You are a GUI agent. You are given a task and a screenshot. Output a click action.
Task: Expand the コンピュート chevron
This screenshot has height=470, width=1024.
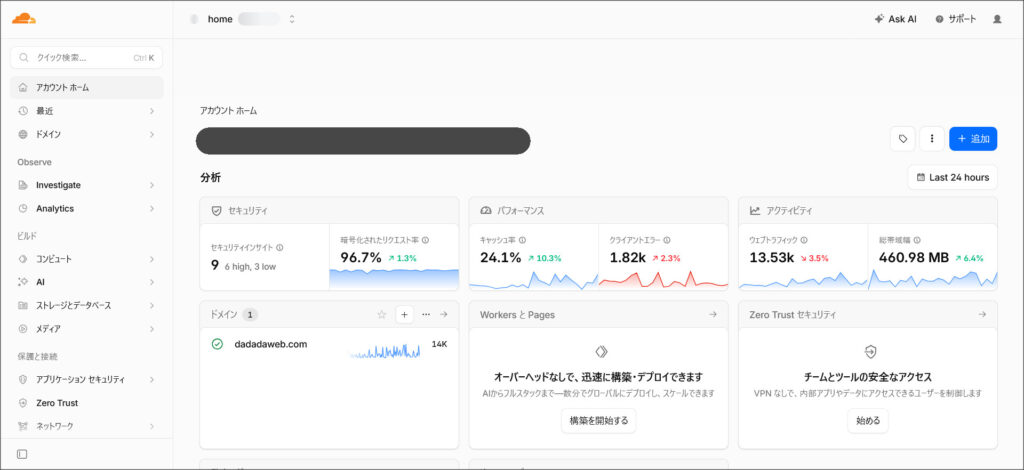click(152, 259)
